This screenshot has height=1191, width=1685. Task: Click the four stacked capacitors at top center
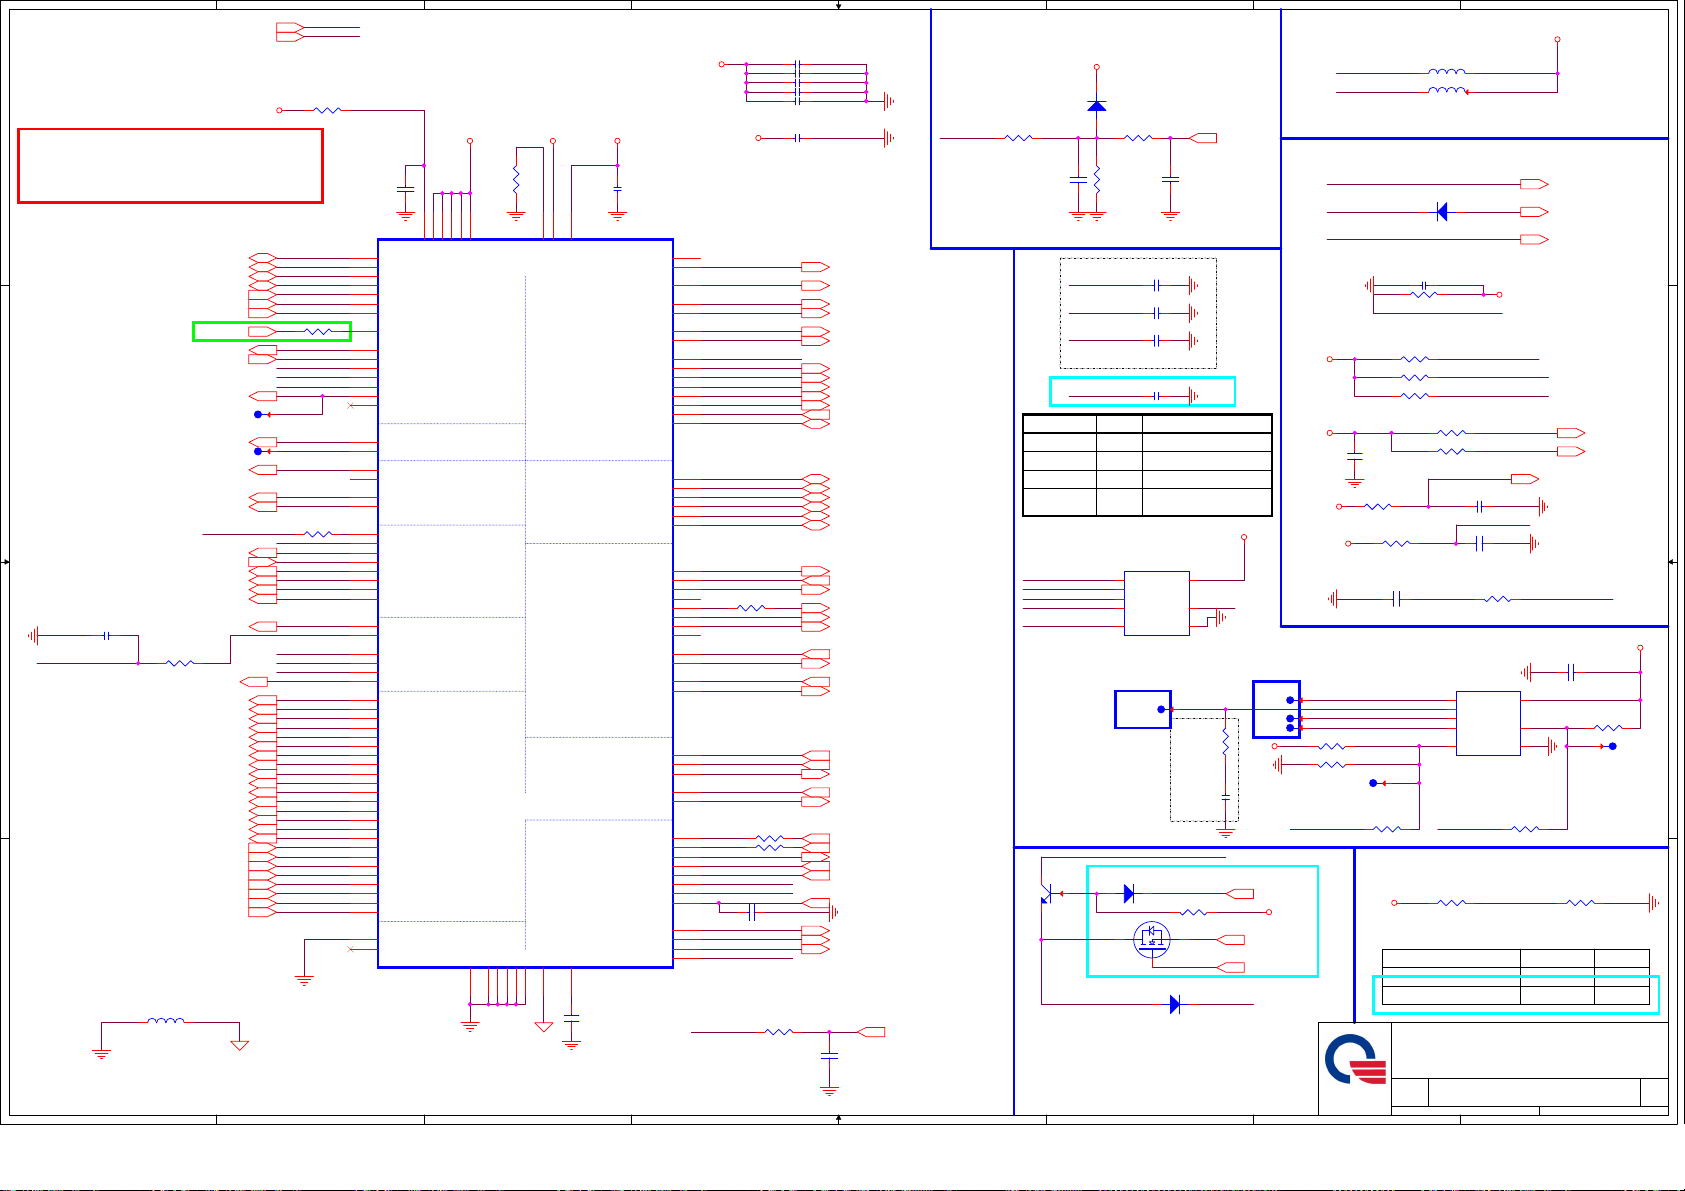797,82
